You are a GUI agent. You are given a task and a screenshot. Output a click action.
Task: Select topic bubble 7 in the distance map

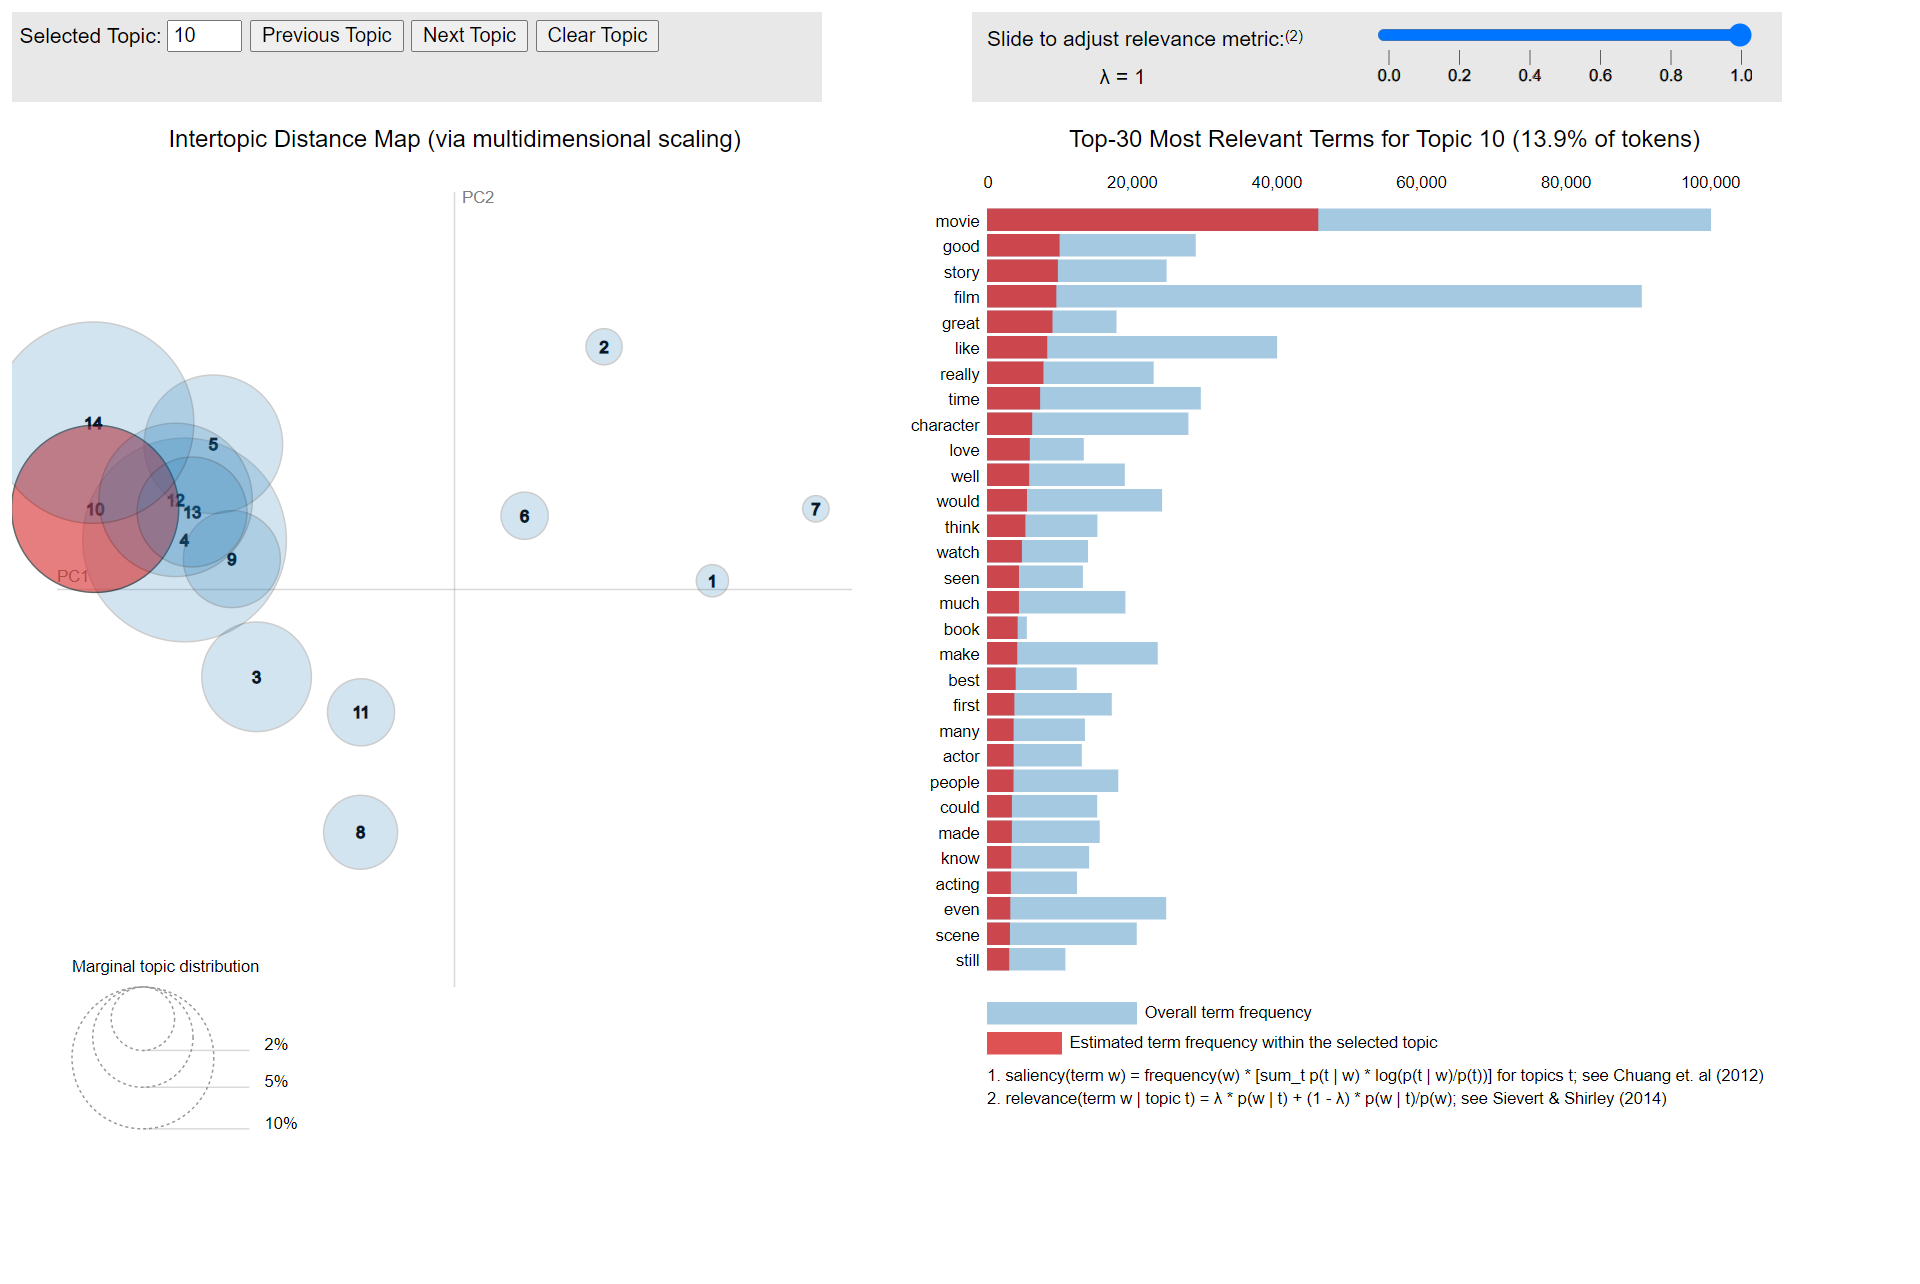tap(816, 509)
